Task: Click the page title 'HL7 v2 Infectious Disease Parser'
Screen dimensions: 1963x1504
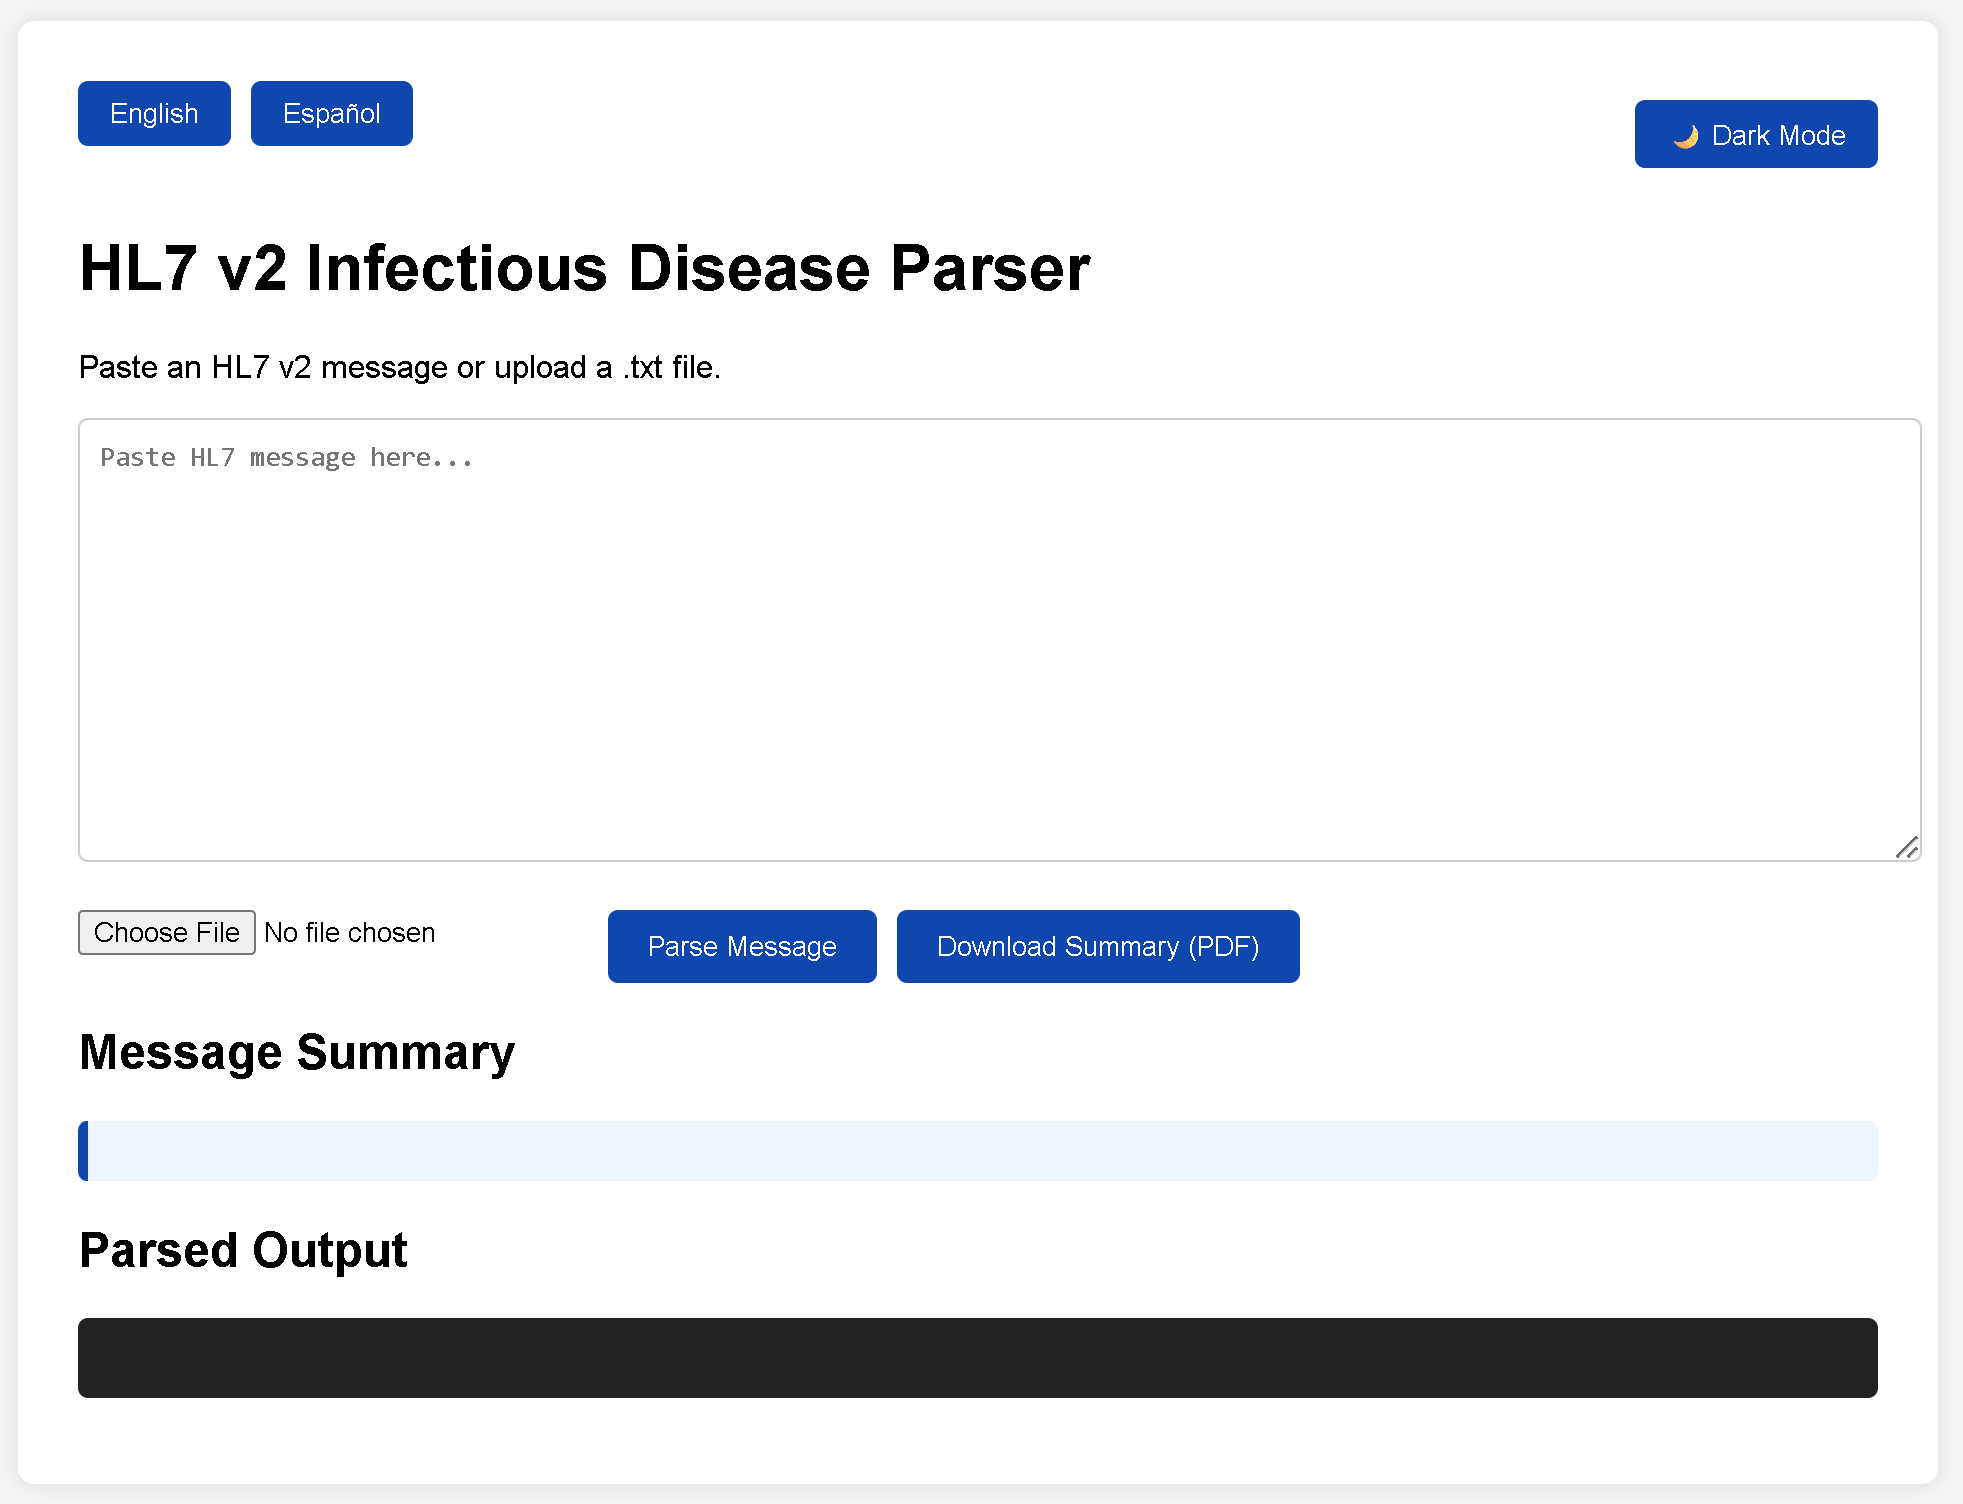Action: pyautogui.click(x=585, y=267)
